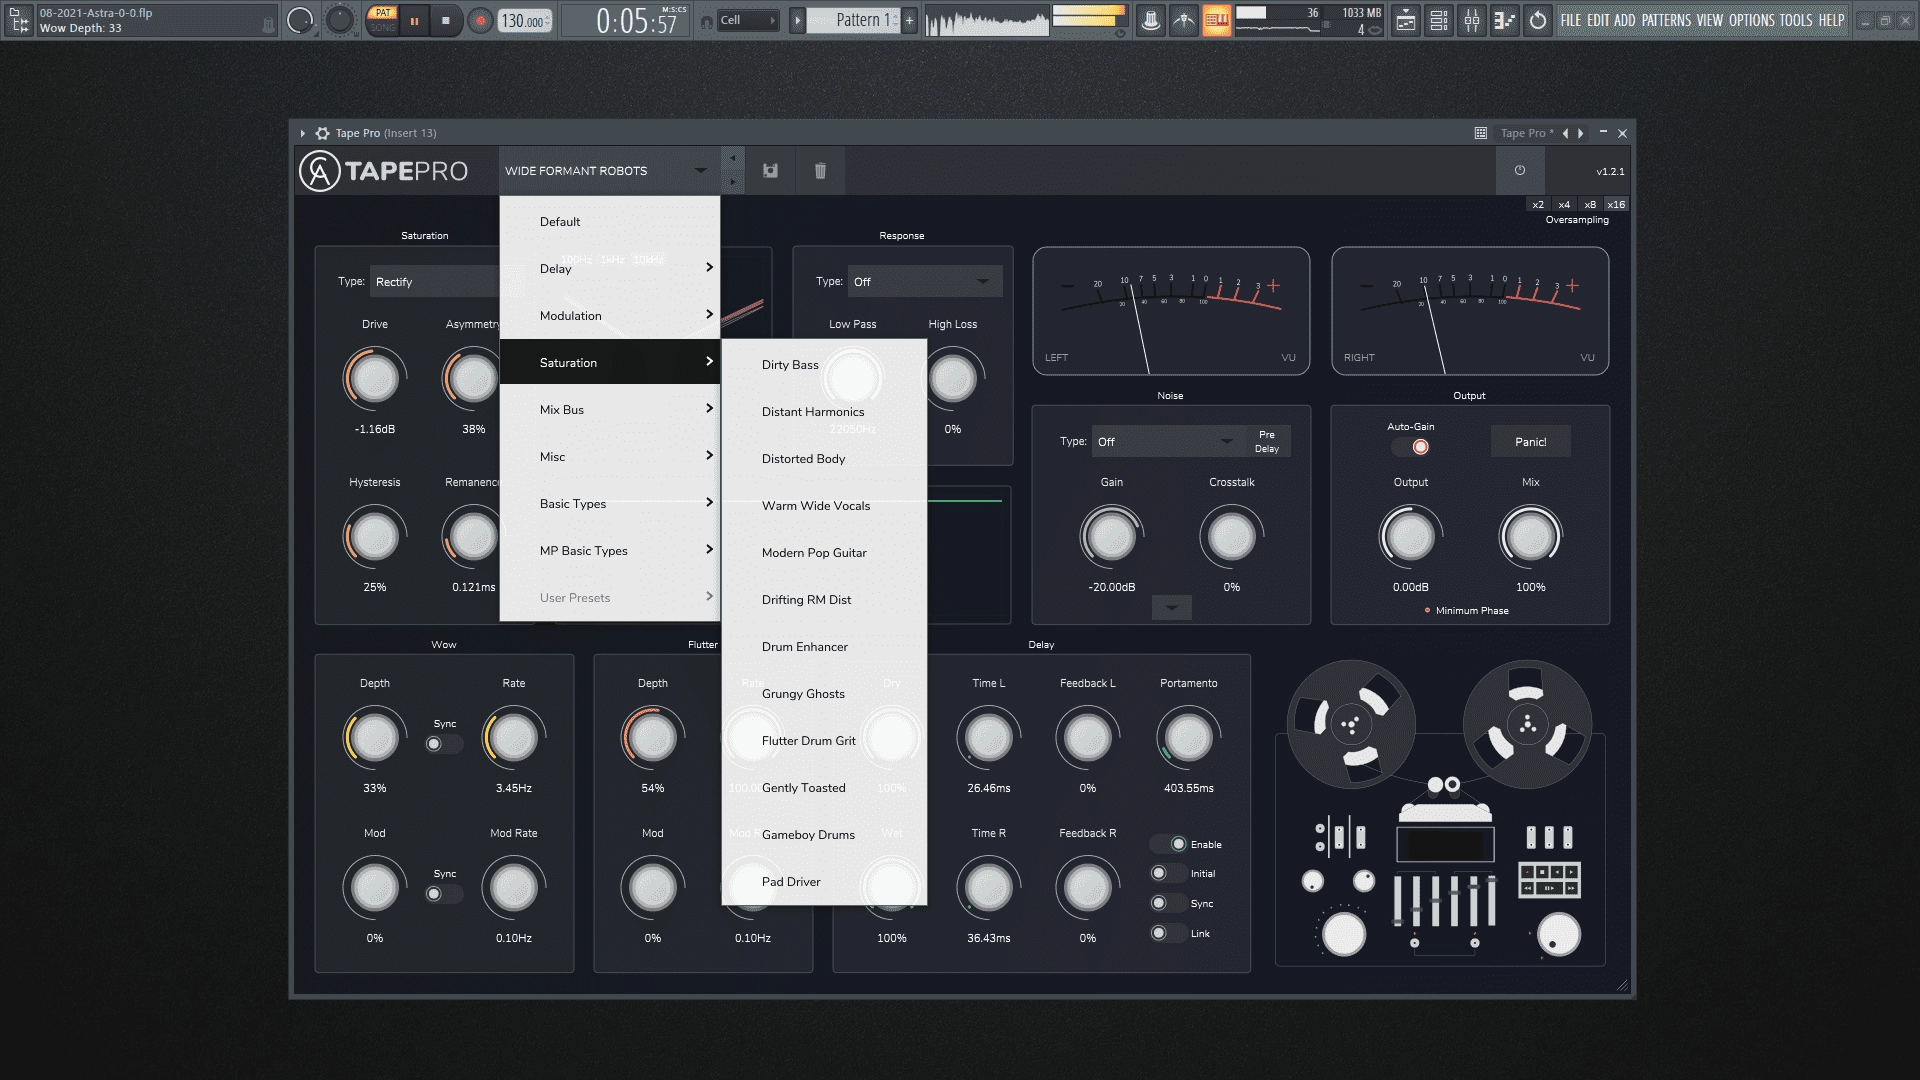1920x1080 pixels.
Task: Click the red record button
Action: click(x=481, y=20)
